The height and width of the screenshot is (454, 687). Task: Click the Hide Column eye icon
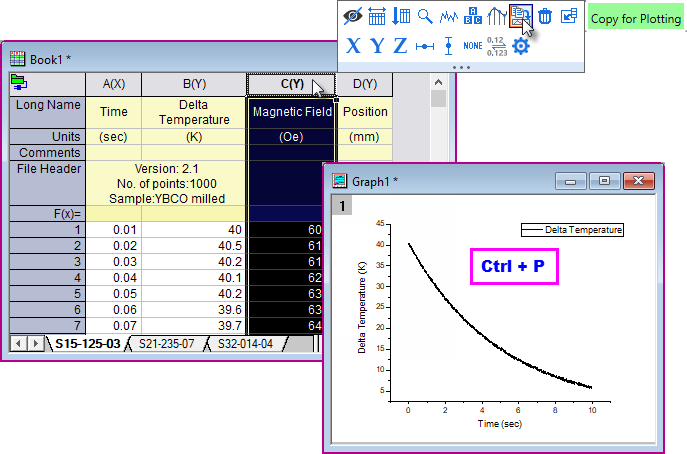click(x=352, y=15)
